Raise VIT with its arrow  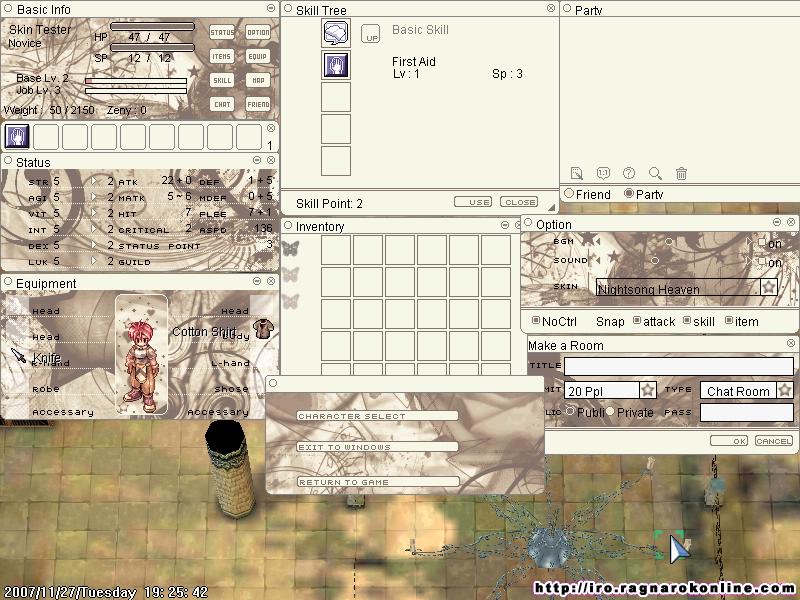point(94,213)
